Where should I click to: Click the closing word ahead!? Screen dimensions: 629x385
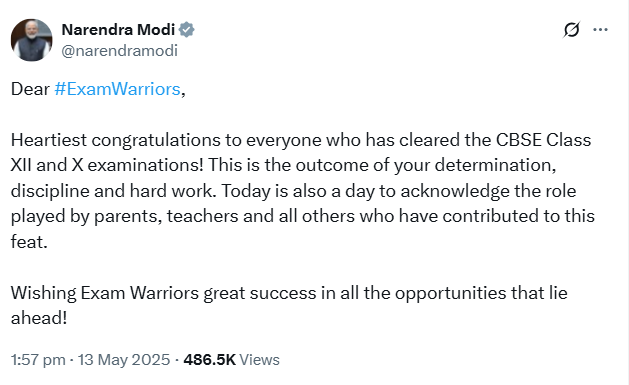click(x=39, y=318)
